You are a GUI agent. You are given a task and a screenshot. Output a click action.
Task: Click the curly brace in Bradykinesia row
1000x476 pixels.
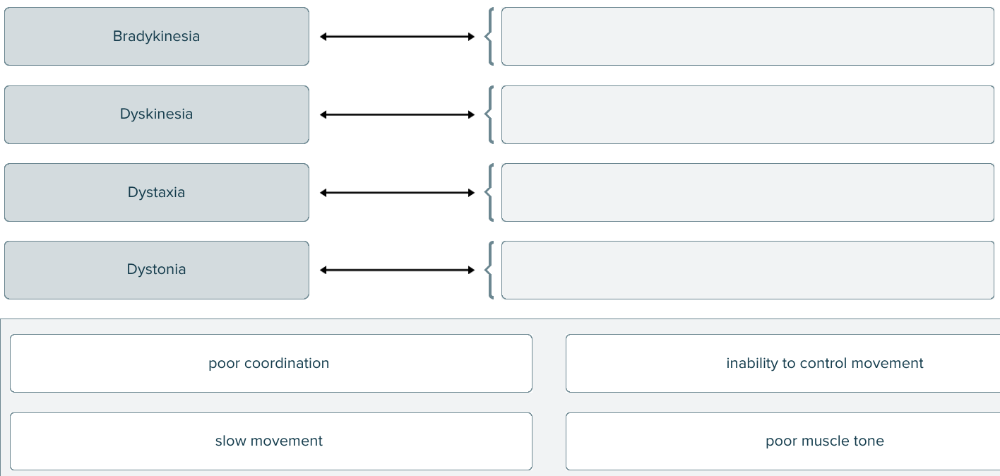(x=489, y=37)
